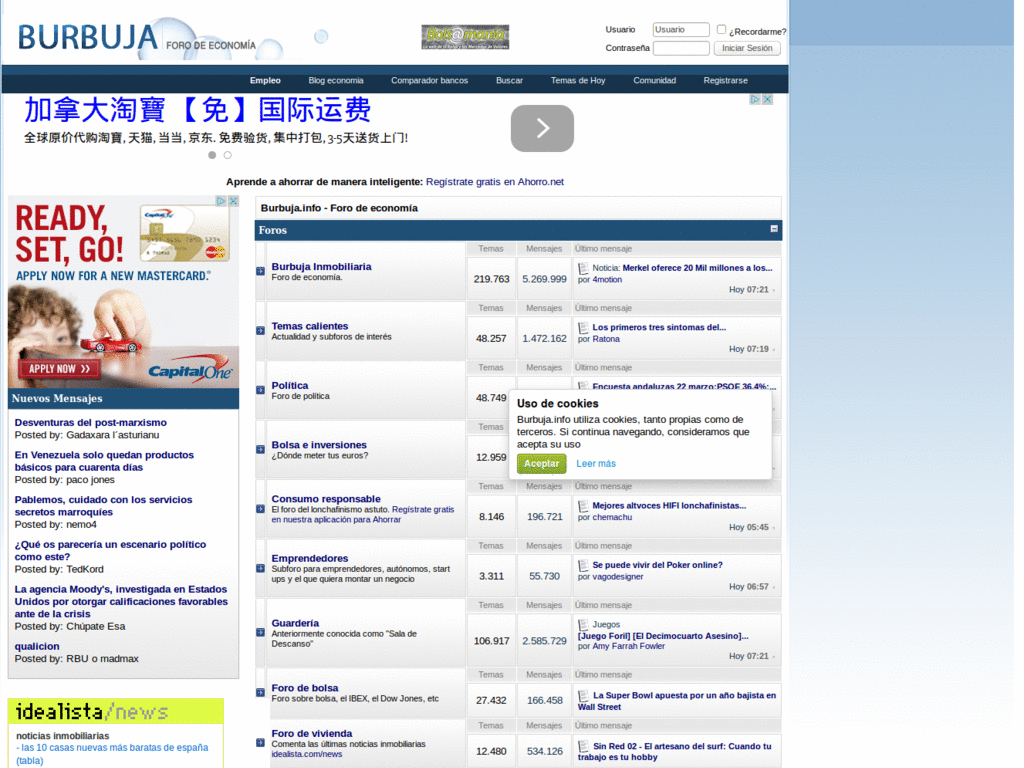This screenshot has width=1024, height=768.
Task: Open Regístrate gratis en Ahorro.net link
Action: pos(494,182)
